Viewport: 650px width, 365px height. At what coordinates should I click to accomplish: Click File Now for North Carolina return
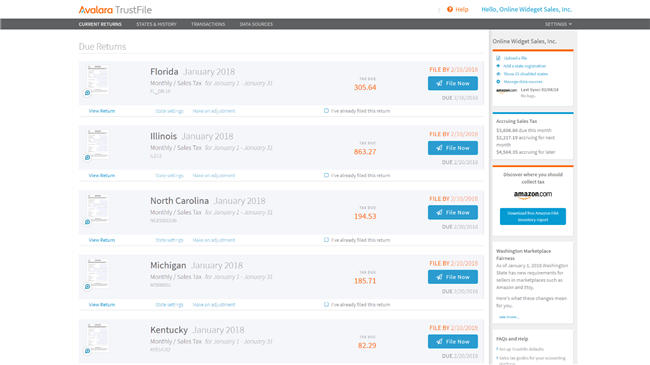point(453,212)
